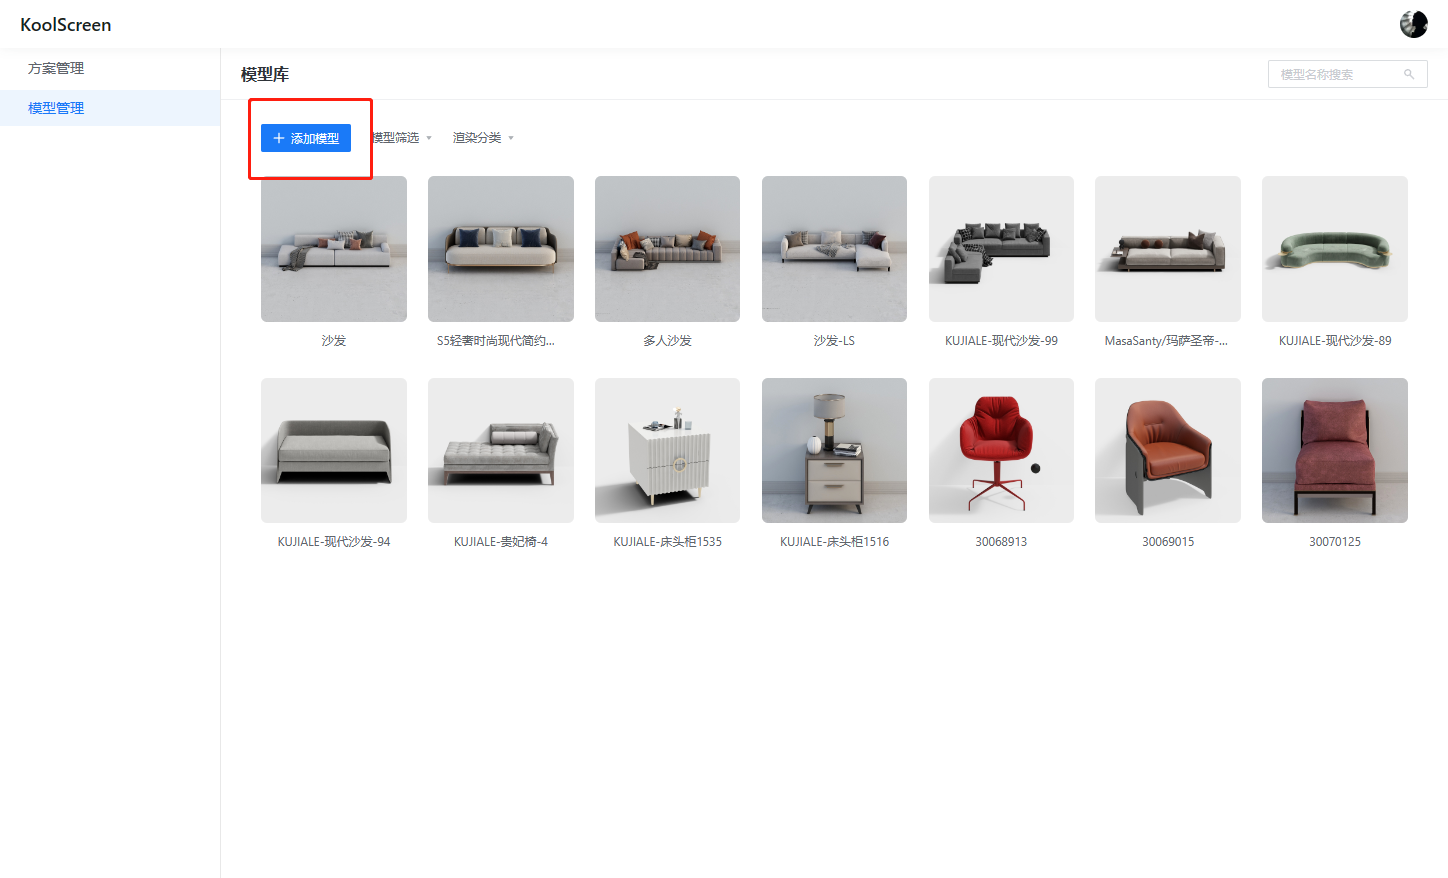
Task: Open the 沙发 model thumbnail
Action: coord(334,249)
